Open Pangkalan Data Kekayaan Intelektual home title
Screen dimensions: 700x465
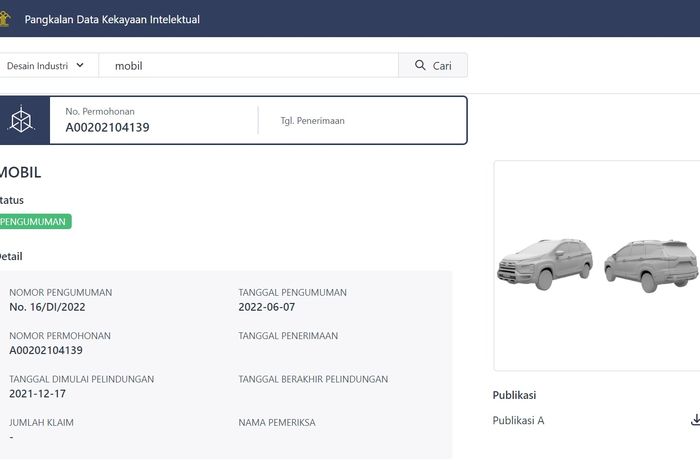(112, 20)
